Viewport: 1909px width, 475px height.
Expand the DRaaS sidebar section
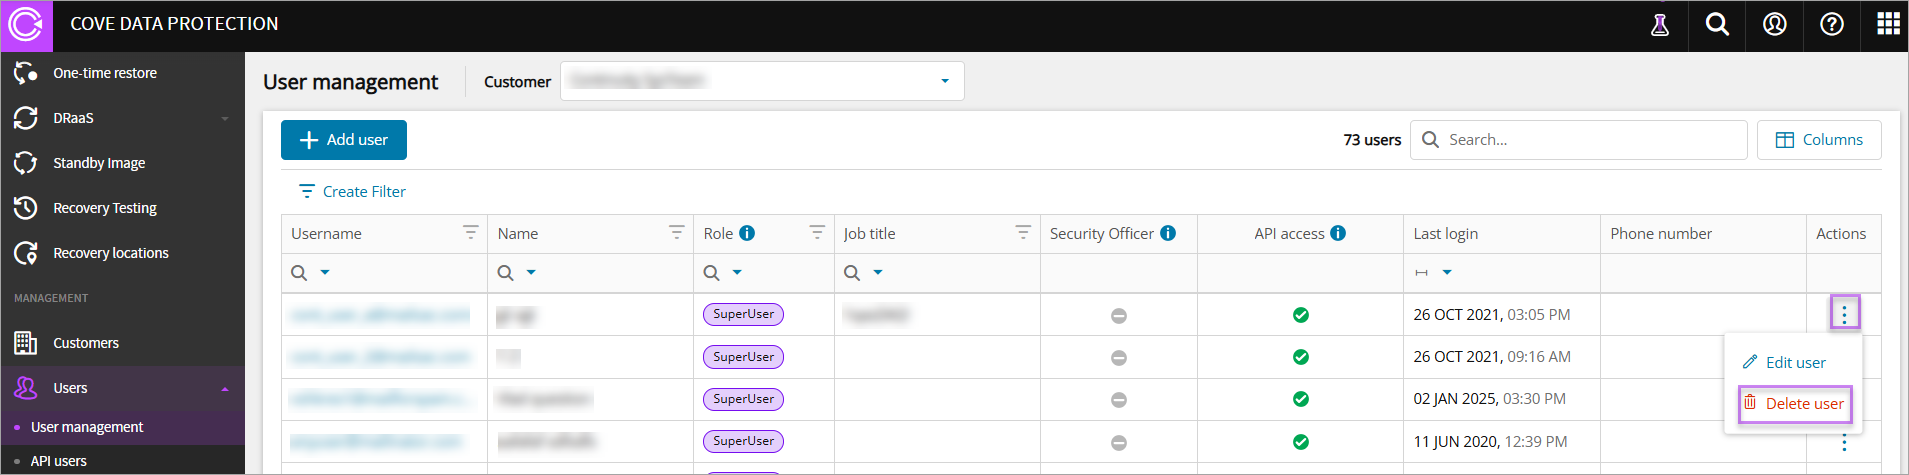point(224,118)
